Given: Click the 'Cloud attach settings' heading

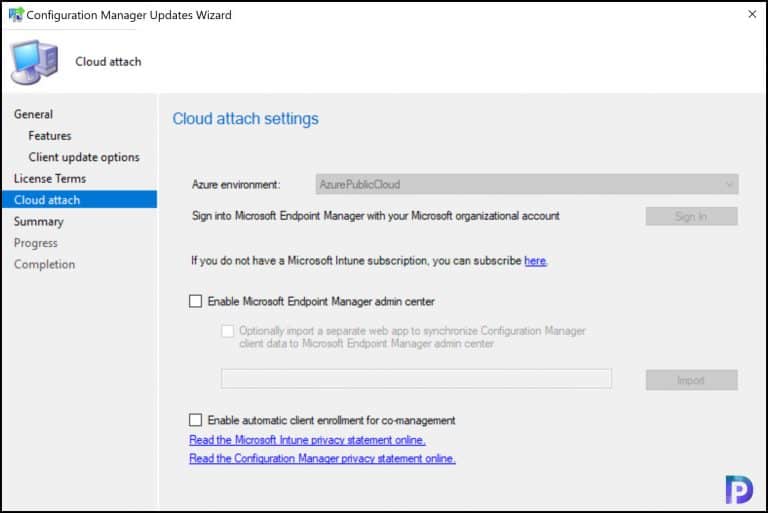Looking at the screenshot, I should pos(245,119).
